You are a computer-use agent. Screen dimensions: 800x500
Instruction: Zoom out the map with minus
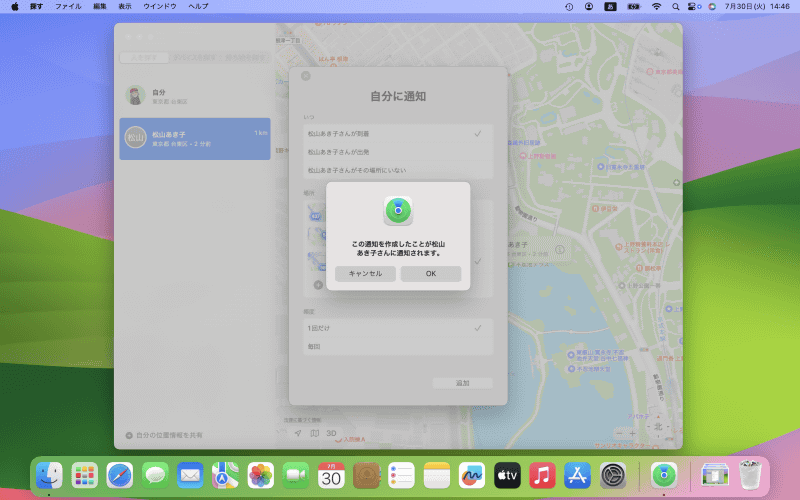(x=619, y=433)
